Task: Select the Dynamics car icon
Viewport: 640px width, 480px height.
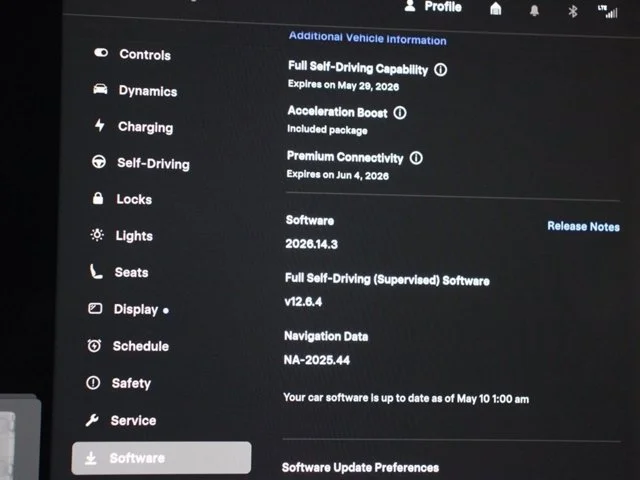Action: tap(100, 89)
